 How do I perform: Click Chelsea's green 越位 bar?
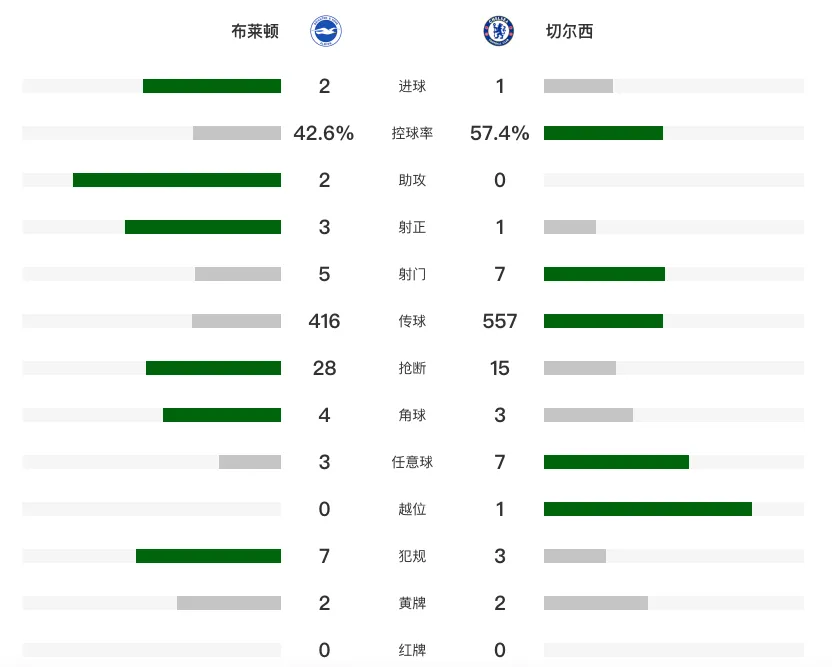pos(648,509)
